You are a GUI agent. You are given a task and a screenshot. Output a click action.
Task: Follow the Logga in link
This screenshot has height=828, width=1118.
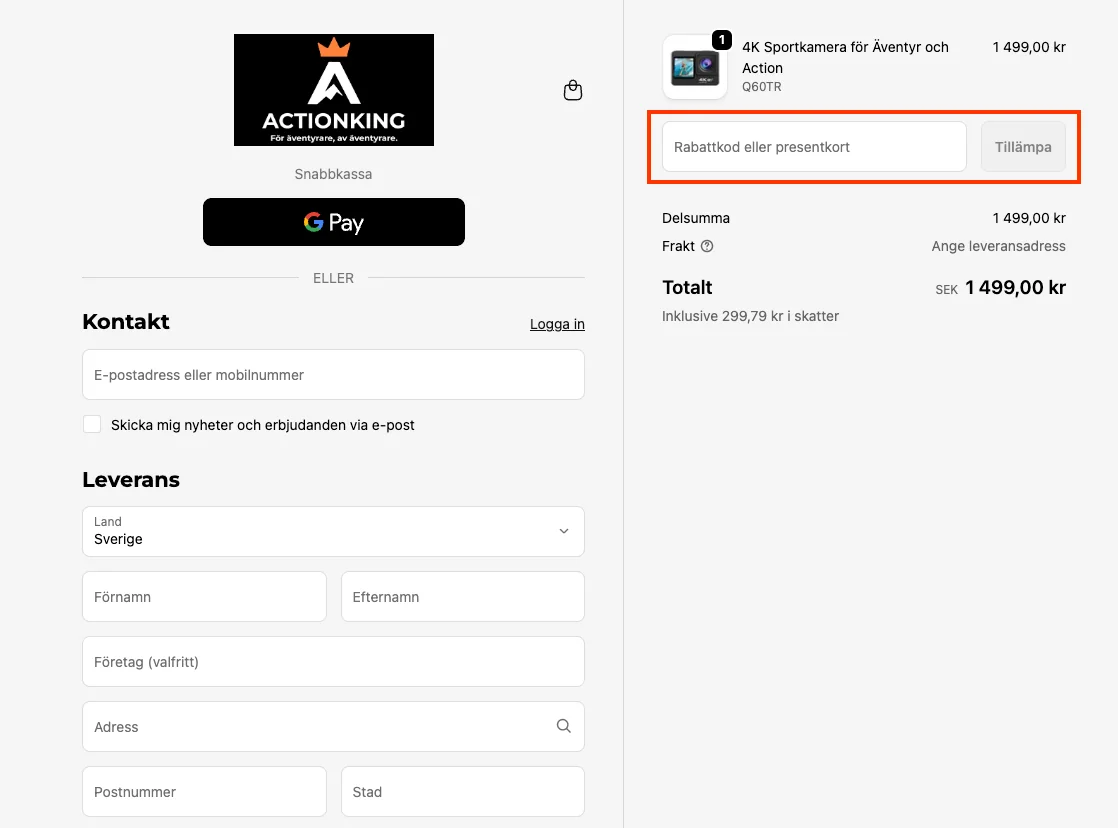[557, 324]
